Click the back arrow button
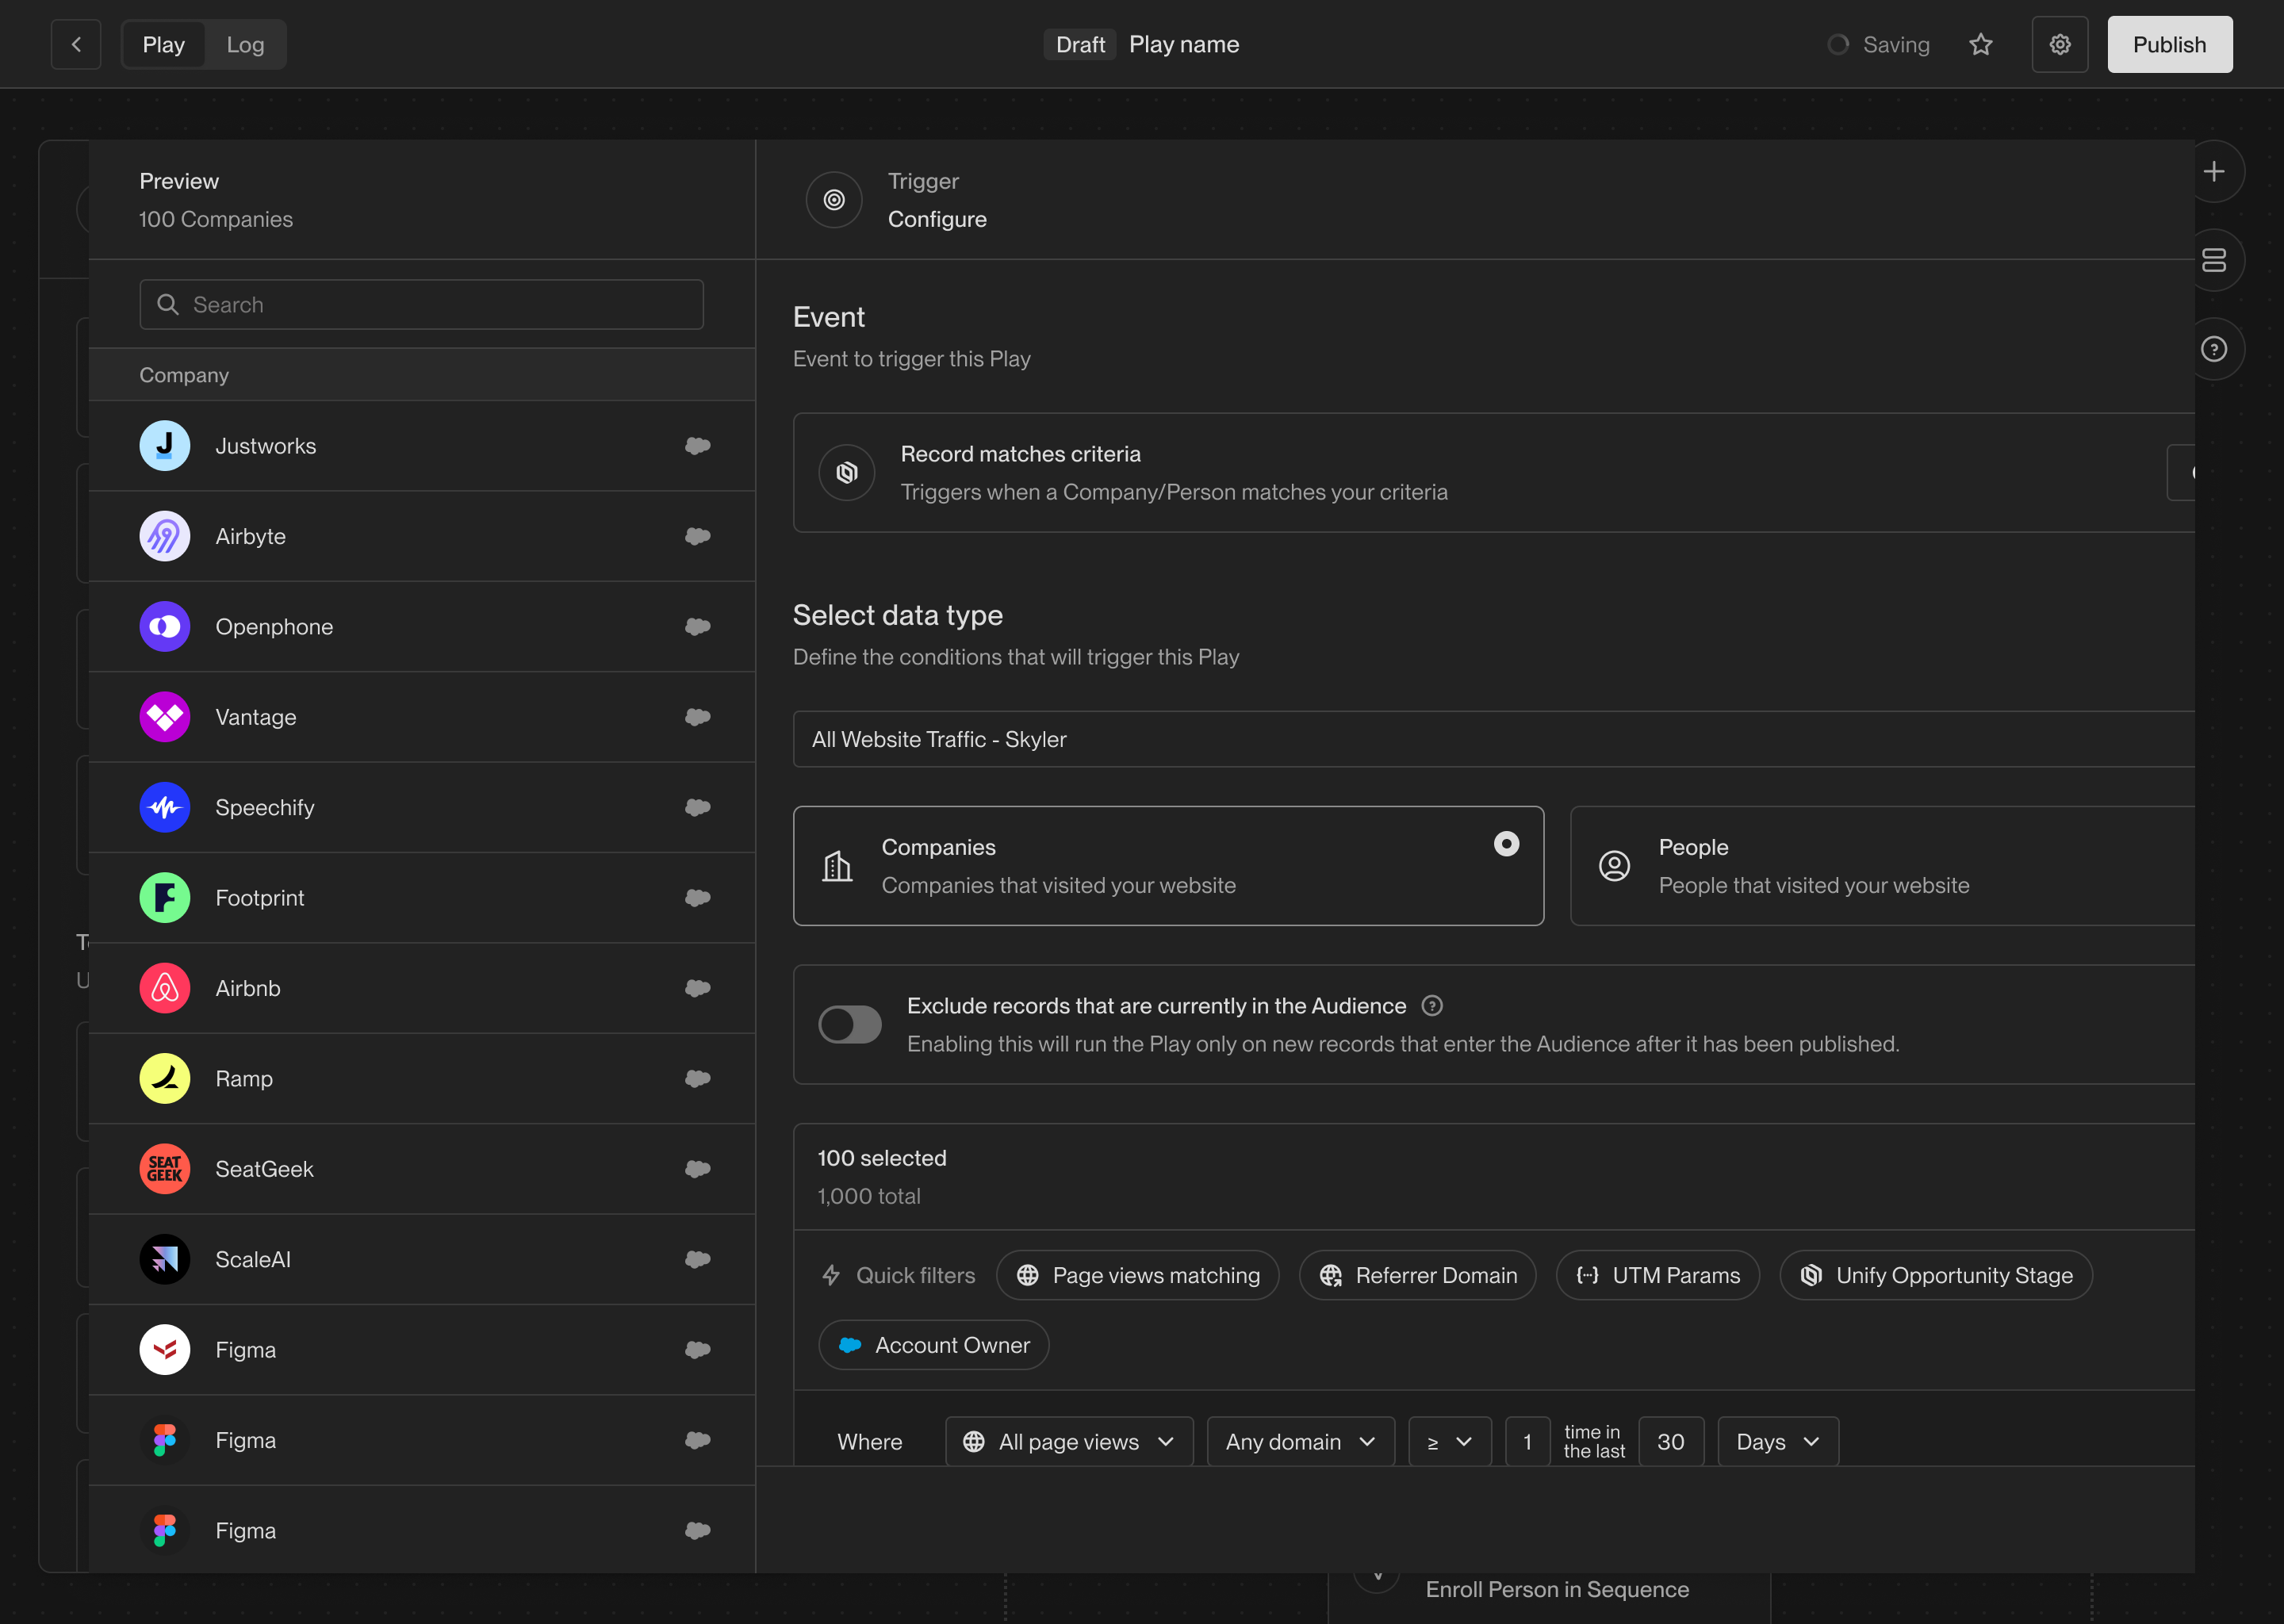Viewport: 2284px width, 1624px height. click(x=76, y=44)
